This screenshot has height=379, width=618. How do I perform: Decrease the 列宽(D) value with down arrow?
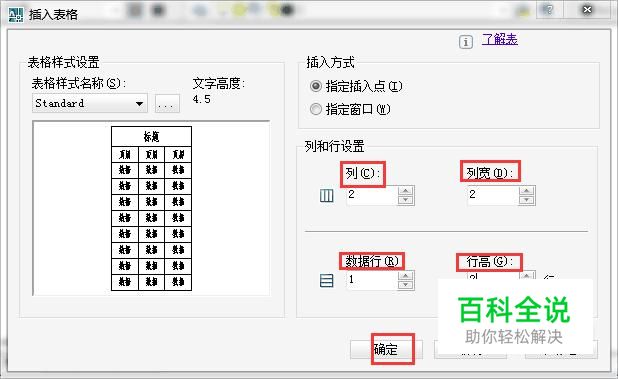(527, 200)
